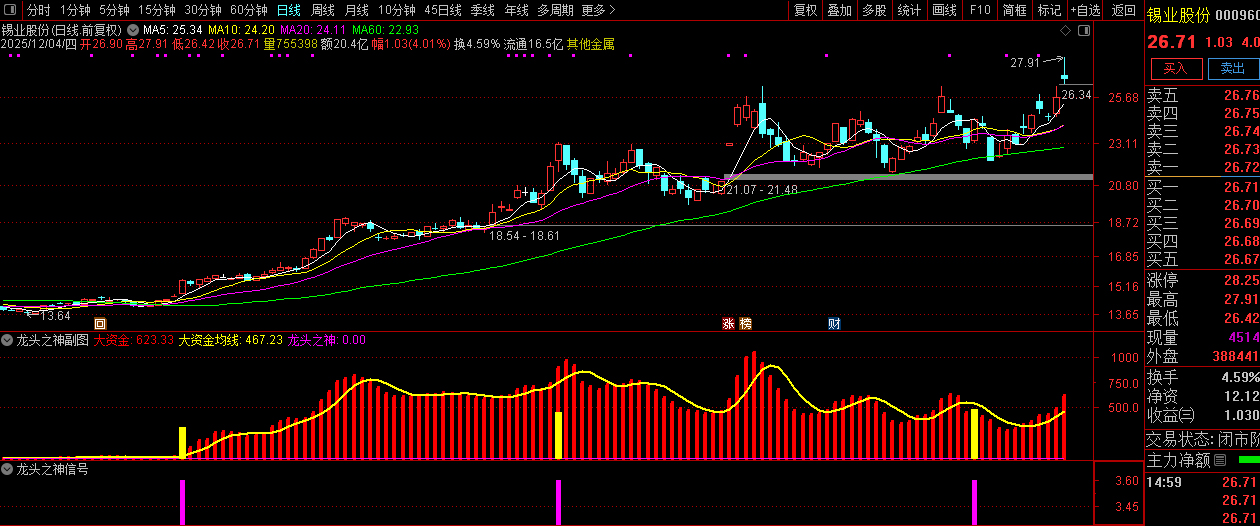Click 涨停 price 28.25
This screenshot has height=526, width=1260.
point(1240,280)
